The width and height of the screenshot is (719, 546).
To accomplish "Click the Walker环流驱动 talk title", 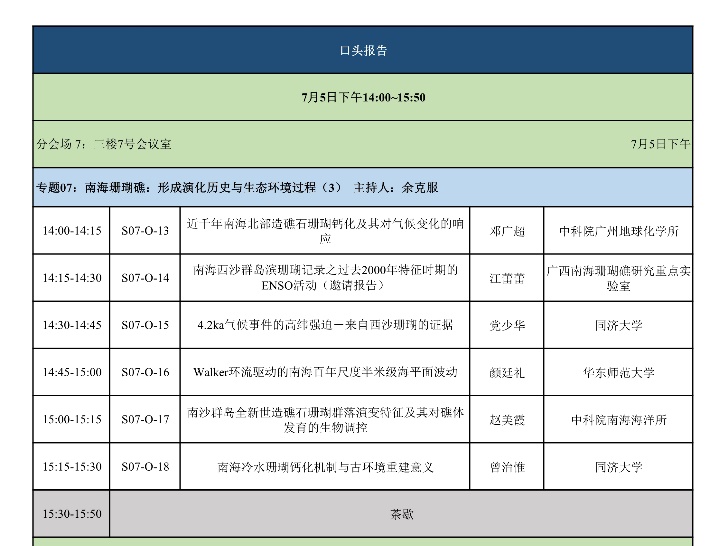I will [325, 372].
